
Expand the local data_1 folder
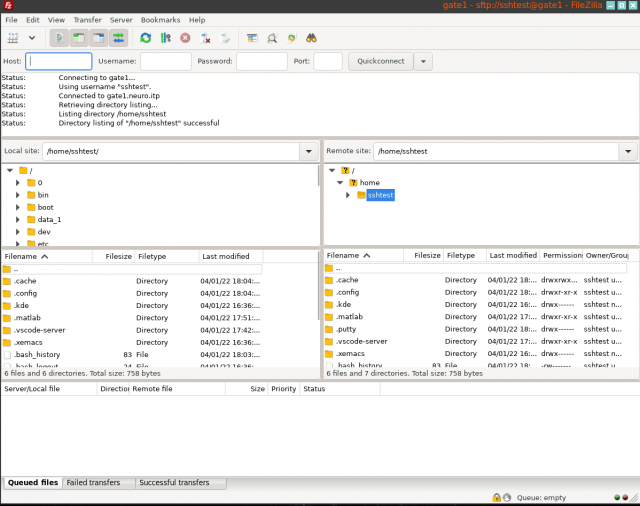click(x=18, y=220)
